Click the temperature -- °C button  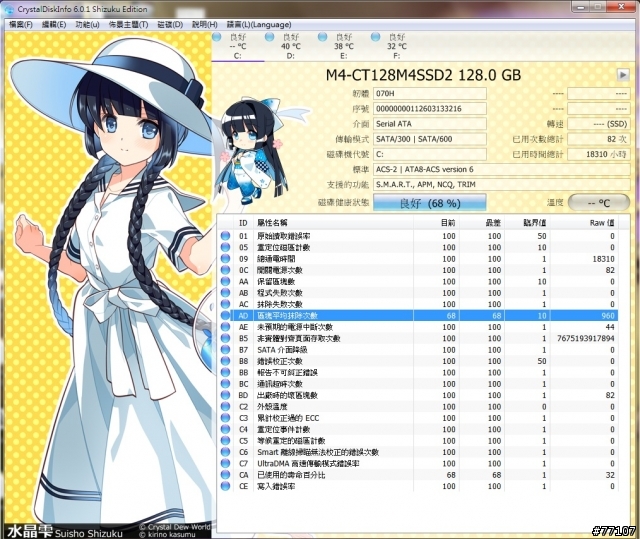[x=599, y=203]
